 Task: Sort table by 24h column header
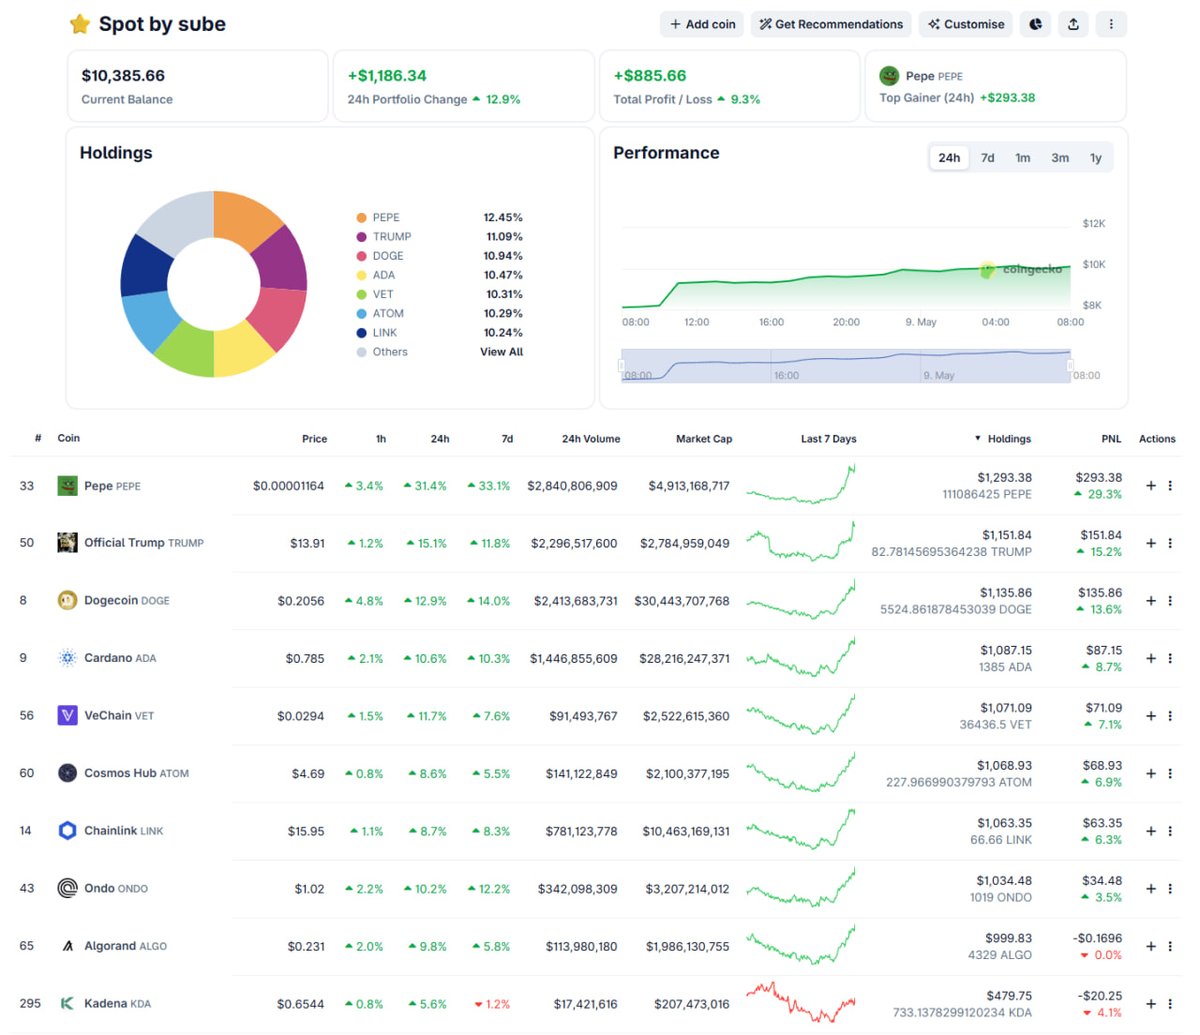tap(440, 439)
